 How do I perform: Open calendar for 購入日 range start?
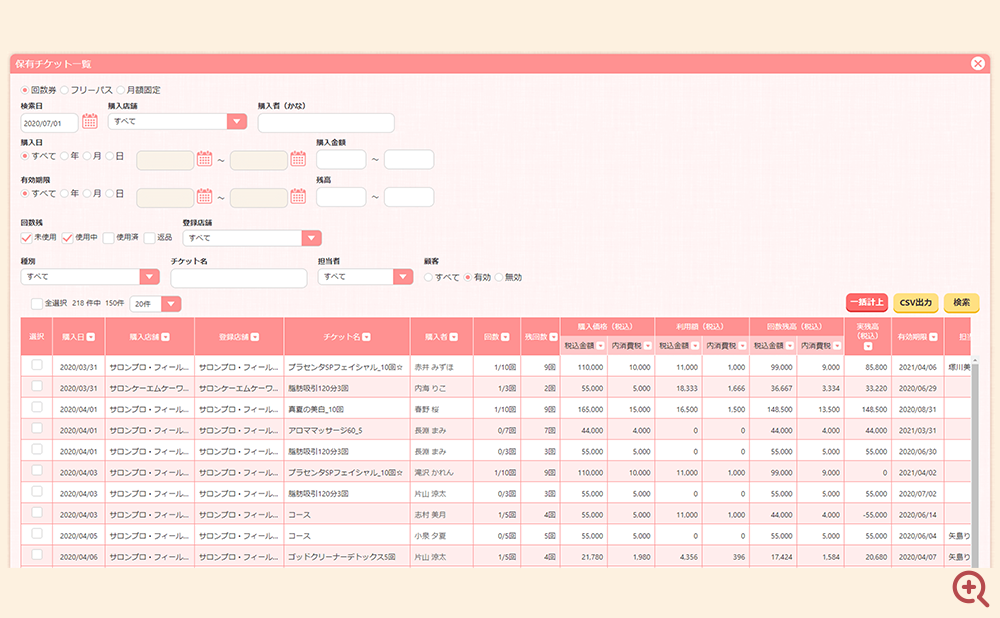point(204,159)
